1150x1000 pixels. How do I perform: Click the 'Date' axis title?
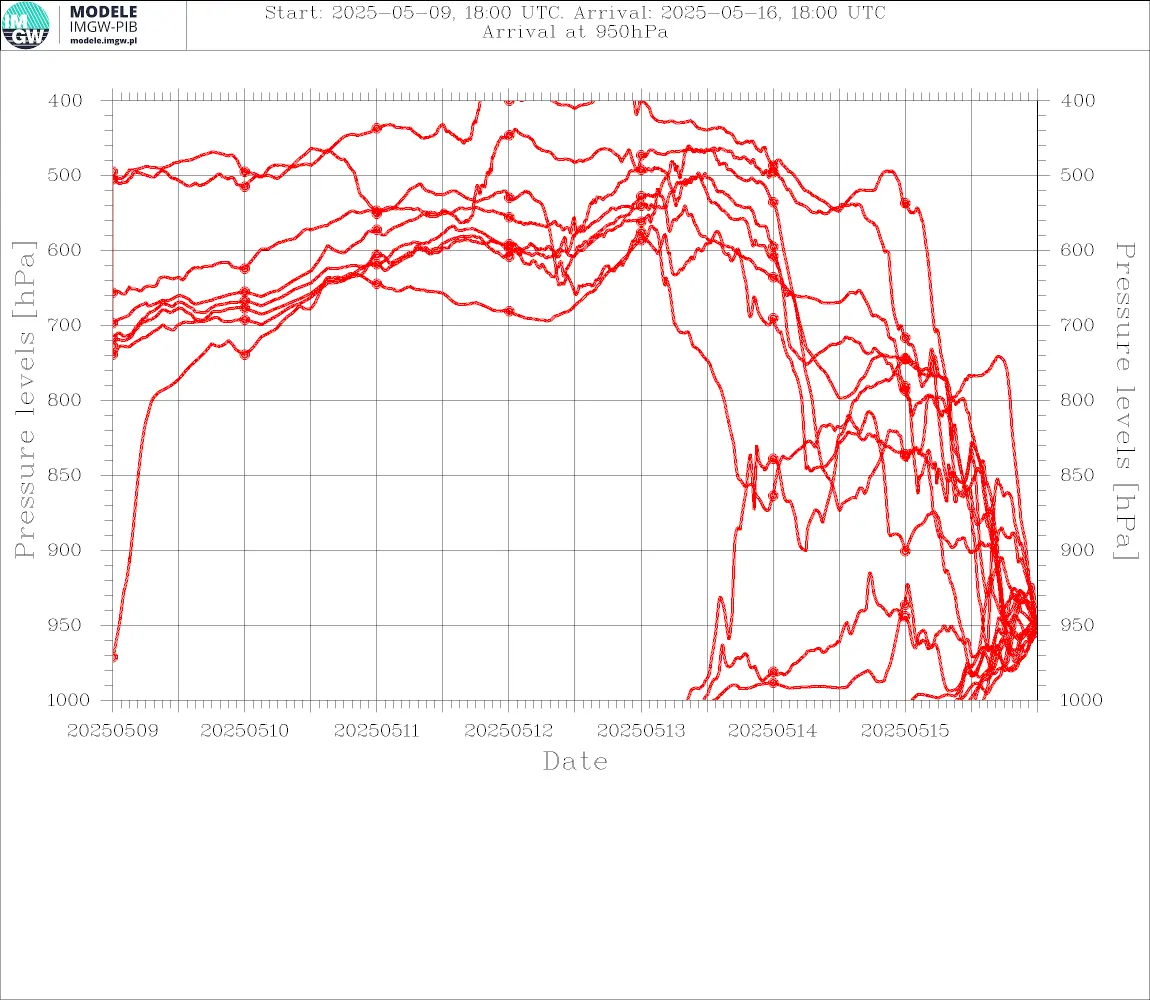click(x=575, y=762)
